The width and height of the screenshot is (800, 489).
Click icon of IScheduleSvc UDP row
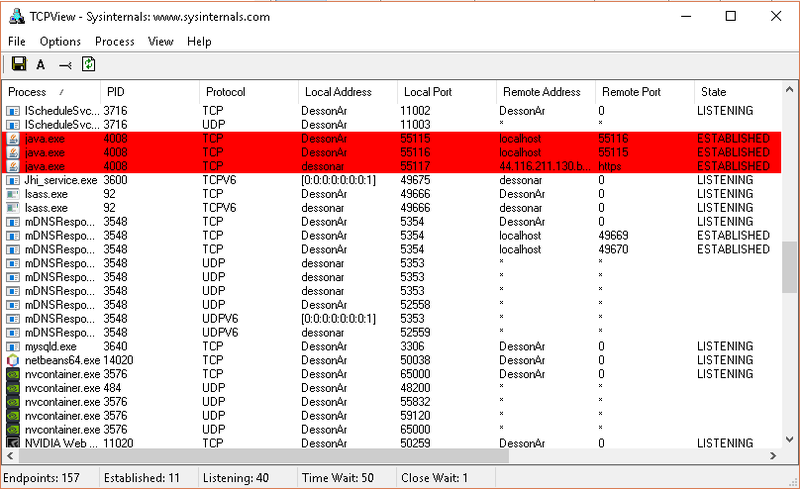13,125
